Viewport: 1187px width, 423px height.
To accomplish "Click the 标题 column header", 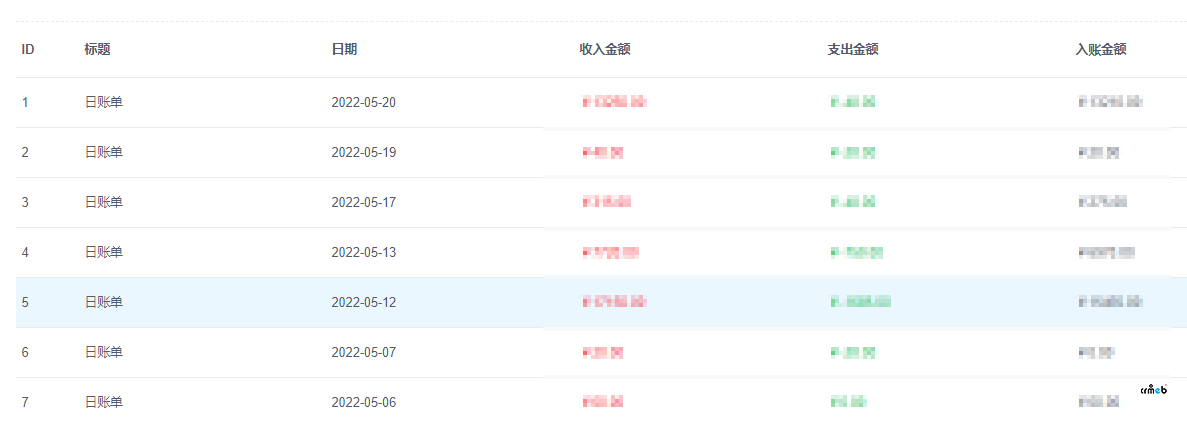I will click(97, 50).
